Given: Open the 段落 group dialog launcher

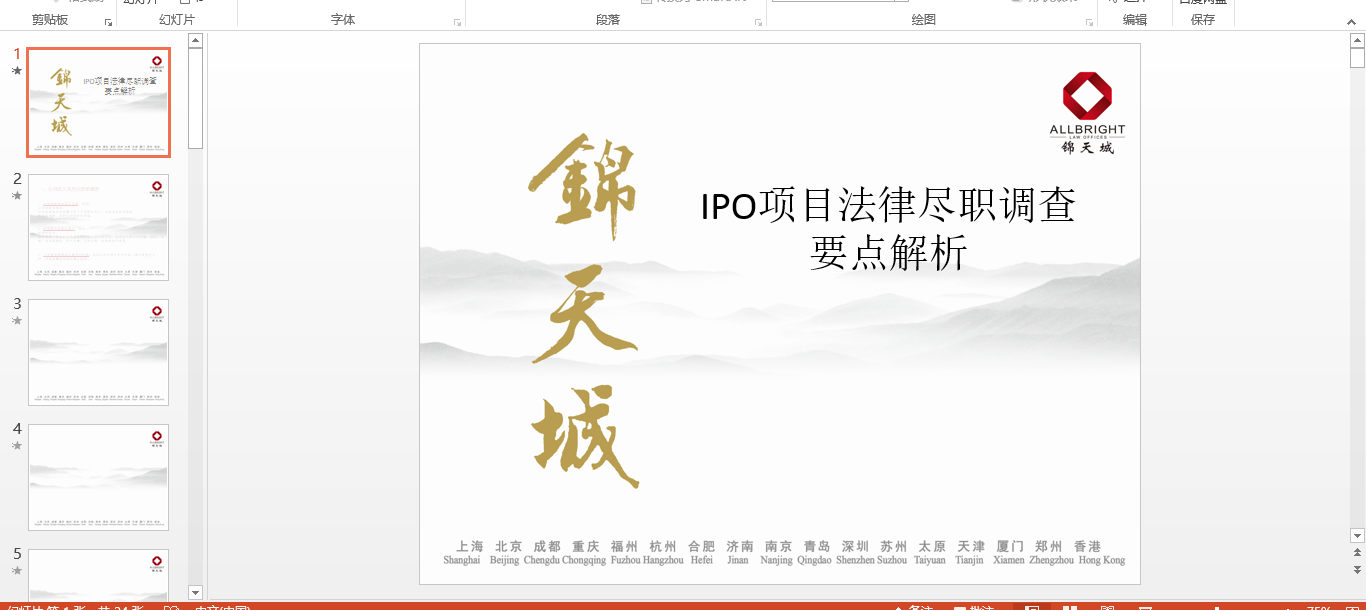Looking at the screenshot, I should (758, 22).
